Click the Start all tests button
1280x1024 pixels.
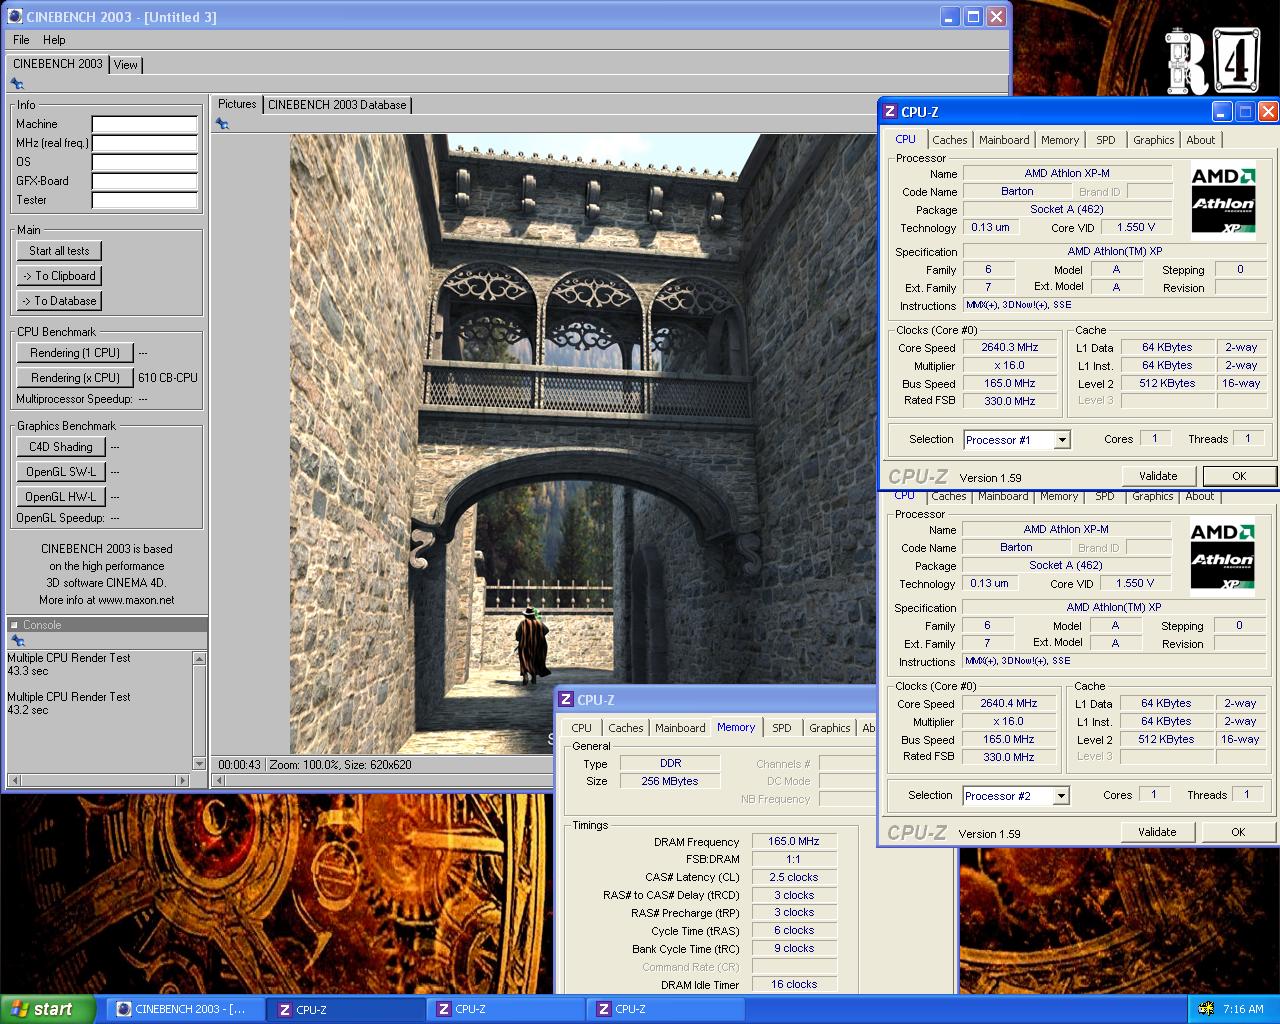[59, 251]
